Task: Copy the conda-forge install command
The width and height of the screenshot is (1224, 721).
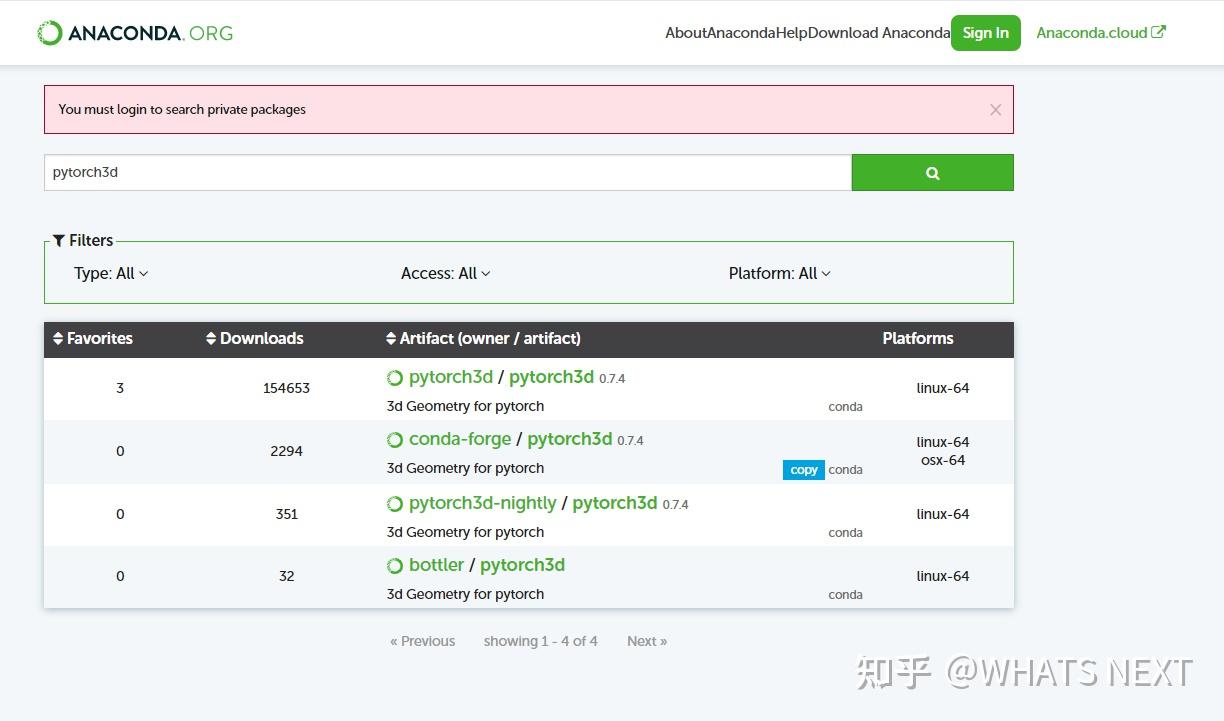Action: click(x=803, y=469)
